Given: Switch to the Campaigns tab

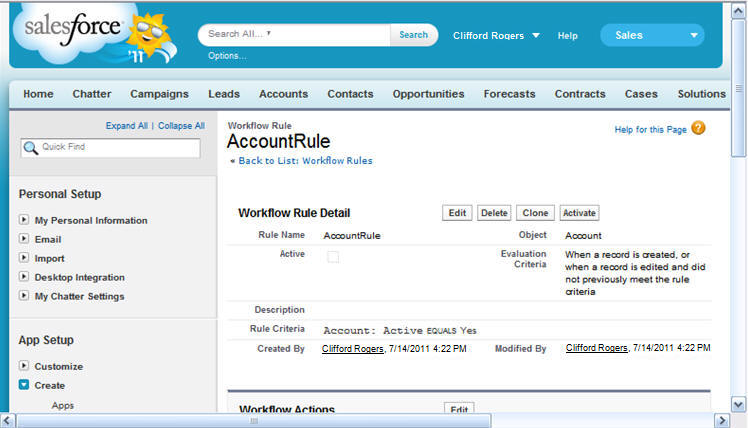Looking at the screenshot, I should click(x=159, y=94).
